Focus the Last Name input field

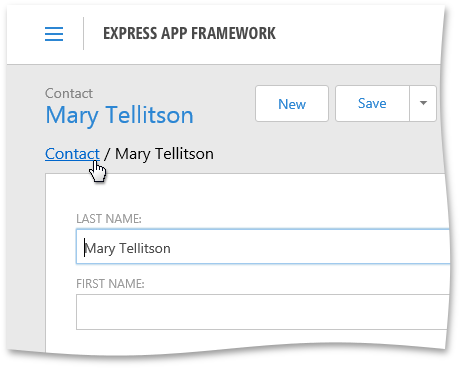click(263, 247)
